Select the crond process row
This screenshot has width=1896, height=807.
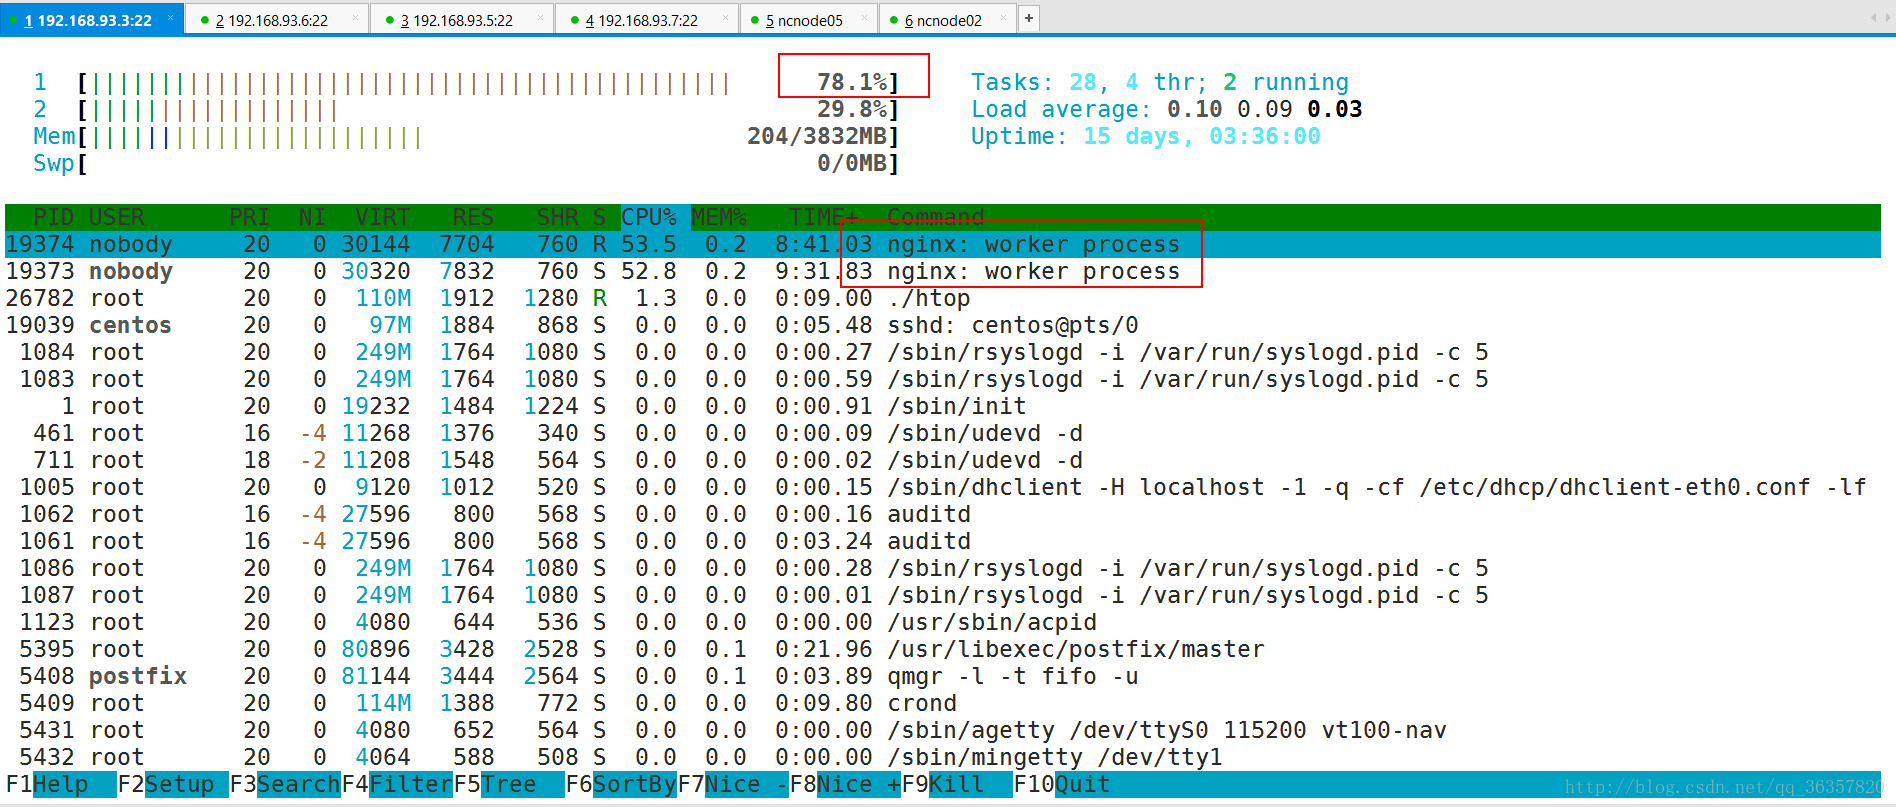point(943,703)
